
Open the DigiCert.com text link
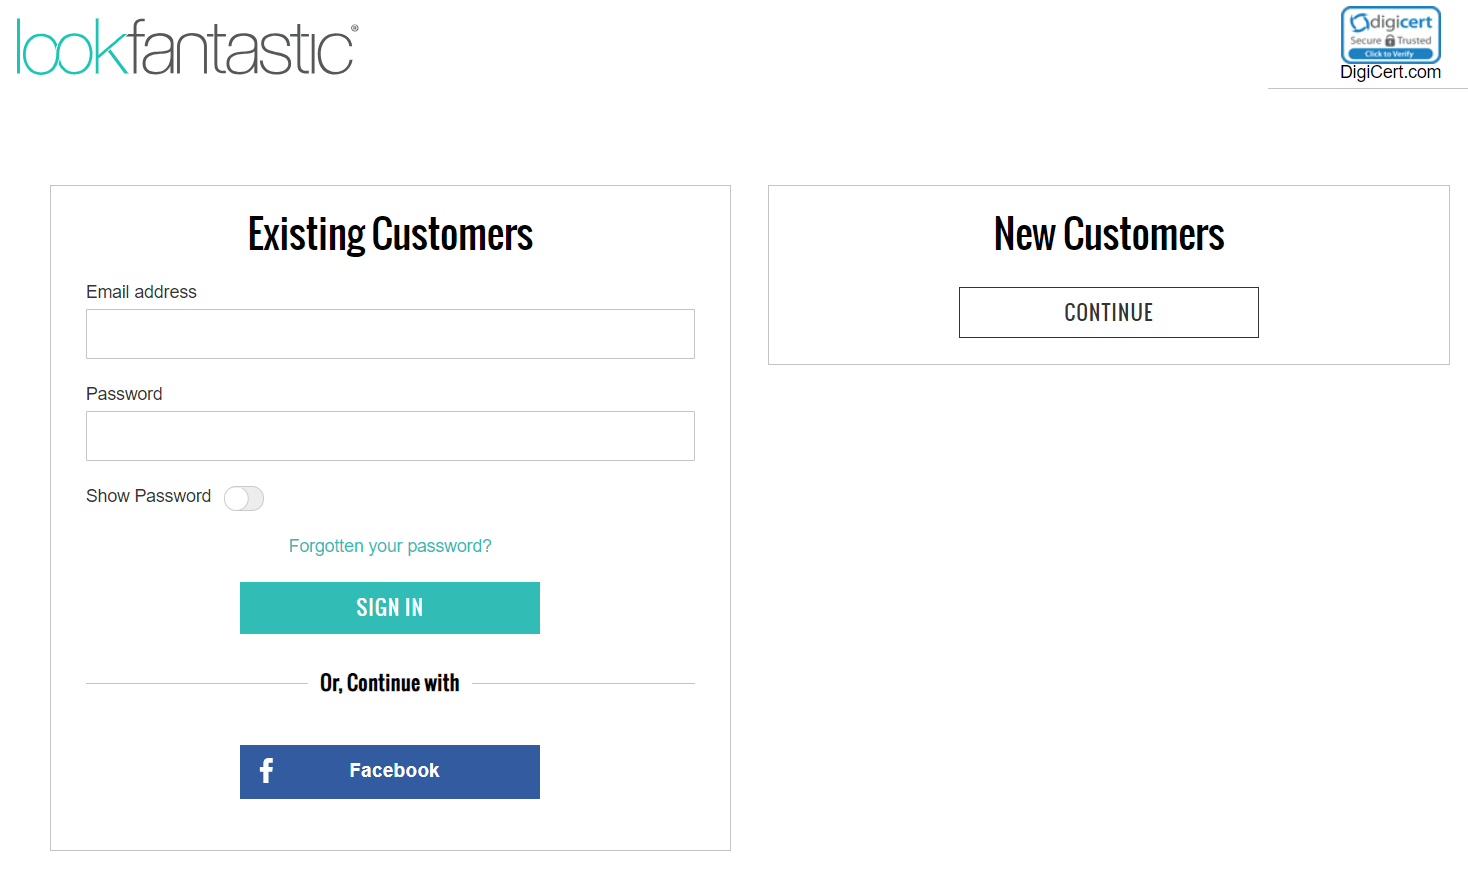tap(1390, 72)
